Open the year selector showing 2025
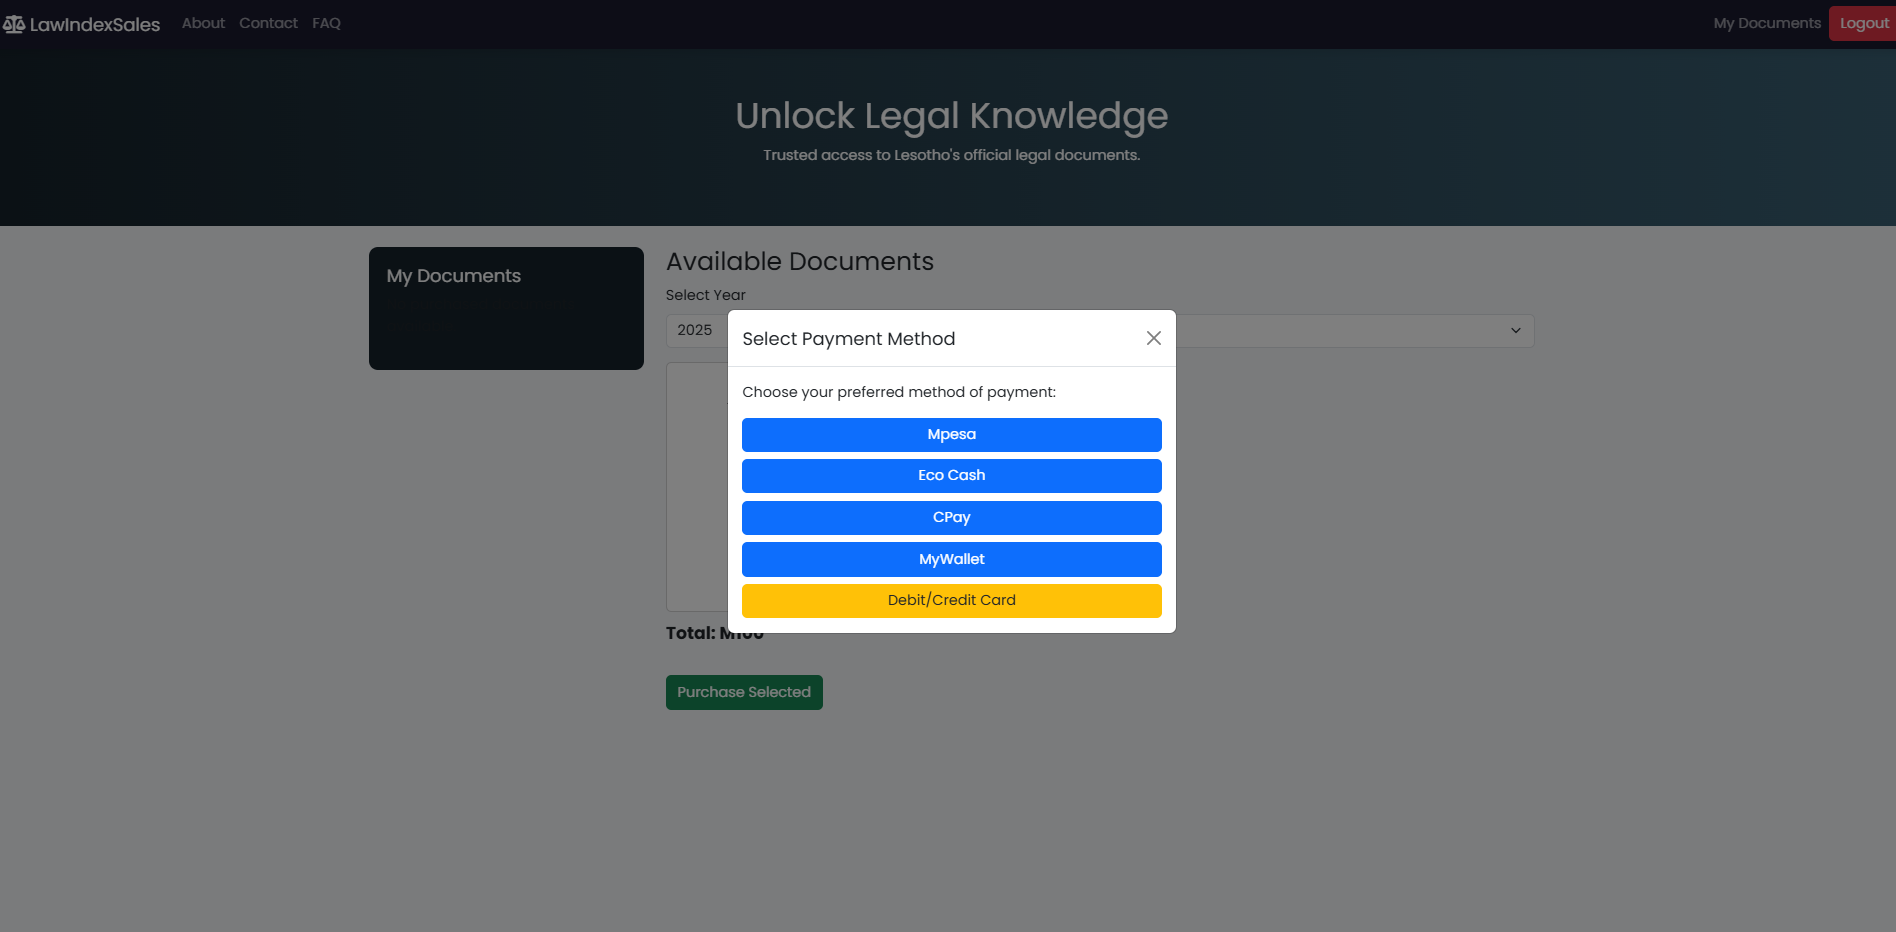This screenshot has height=932, width=1896. pyautogui.click(x=696, y=331)
